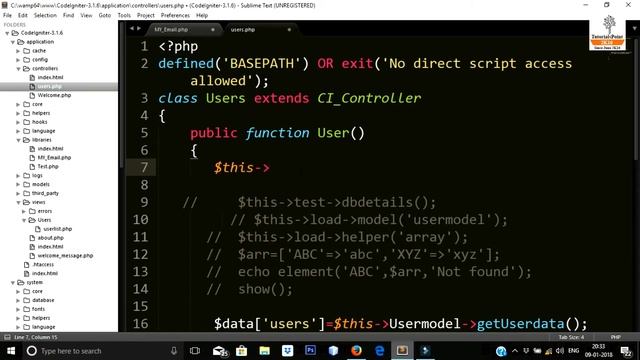Click the next tab arrow
Viewport: 640px width, 360px height.
tap(139, 29)
